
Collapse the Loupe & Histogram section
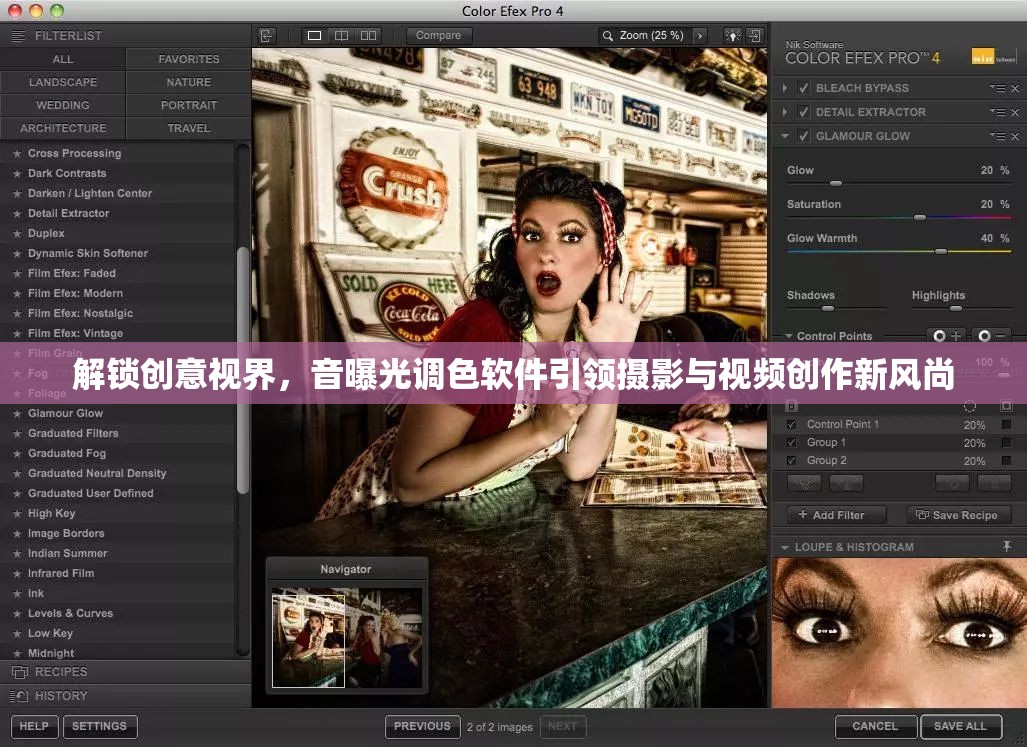[x=784, y=547]
